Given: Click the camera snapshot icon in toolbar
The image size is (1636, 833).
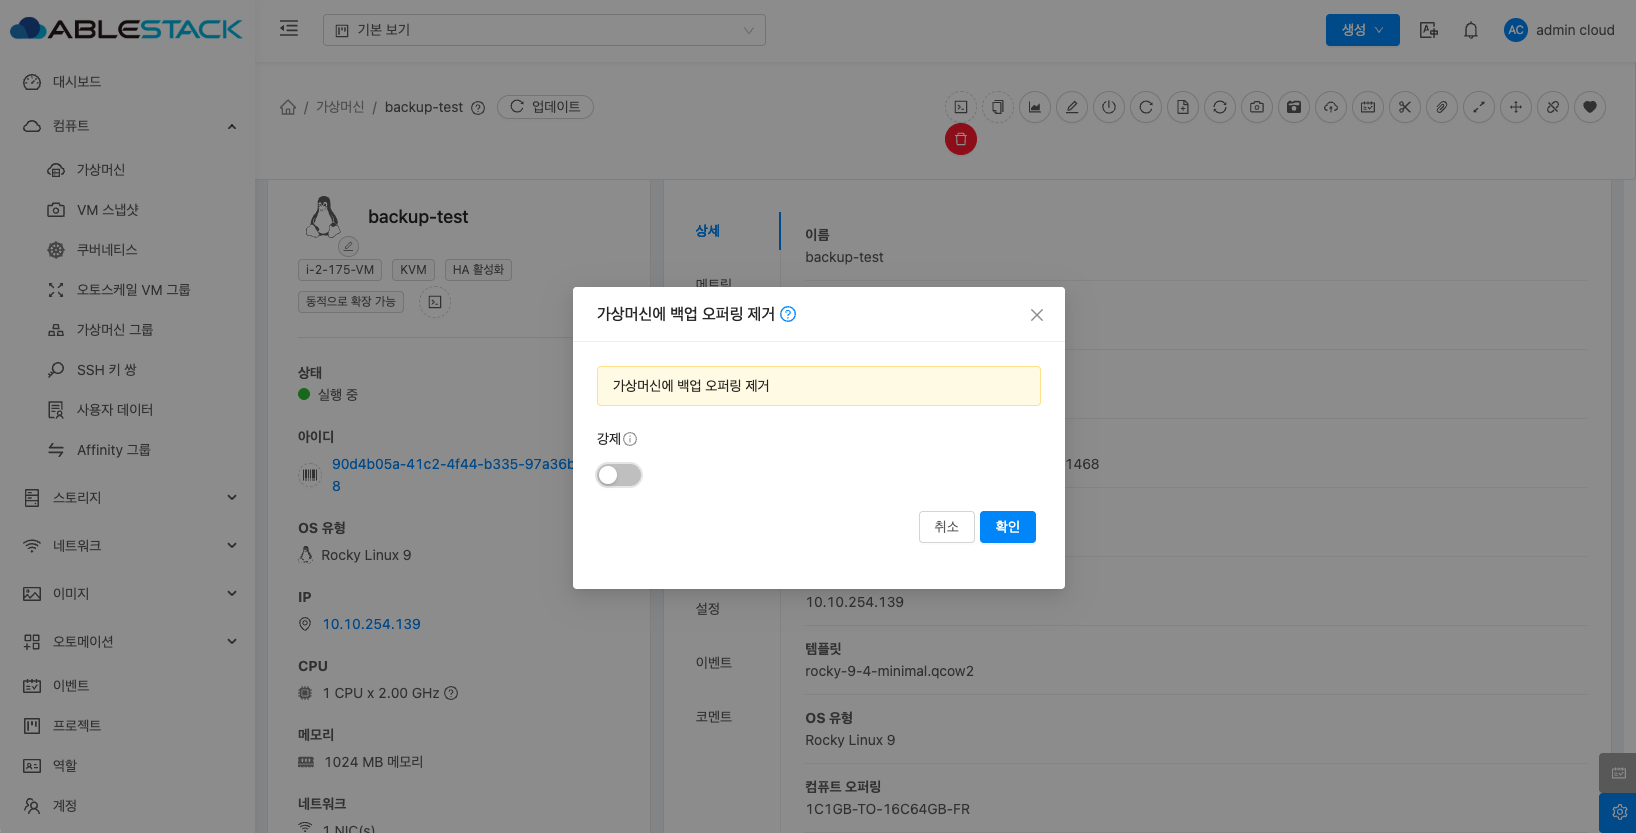Looking at the screenshot, I should (1256, 107).
